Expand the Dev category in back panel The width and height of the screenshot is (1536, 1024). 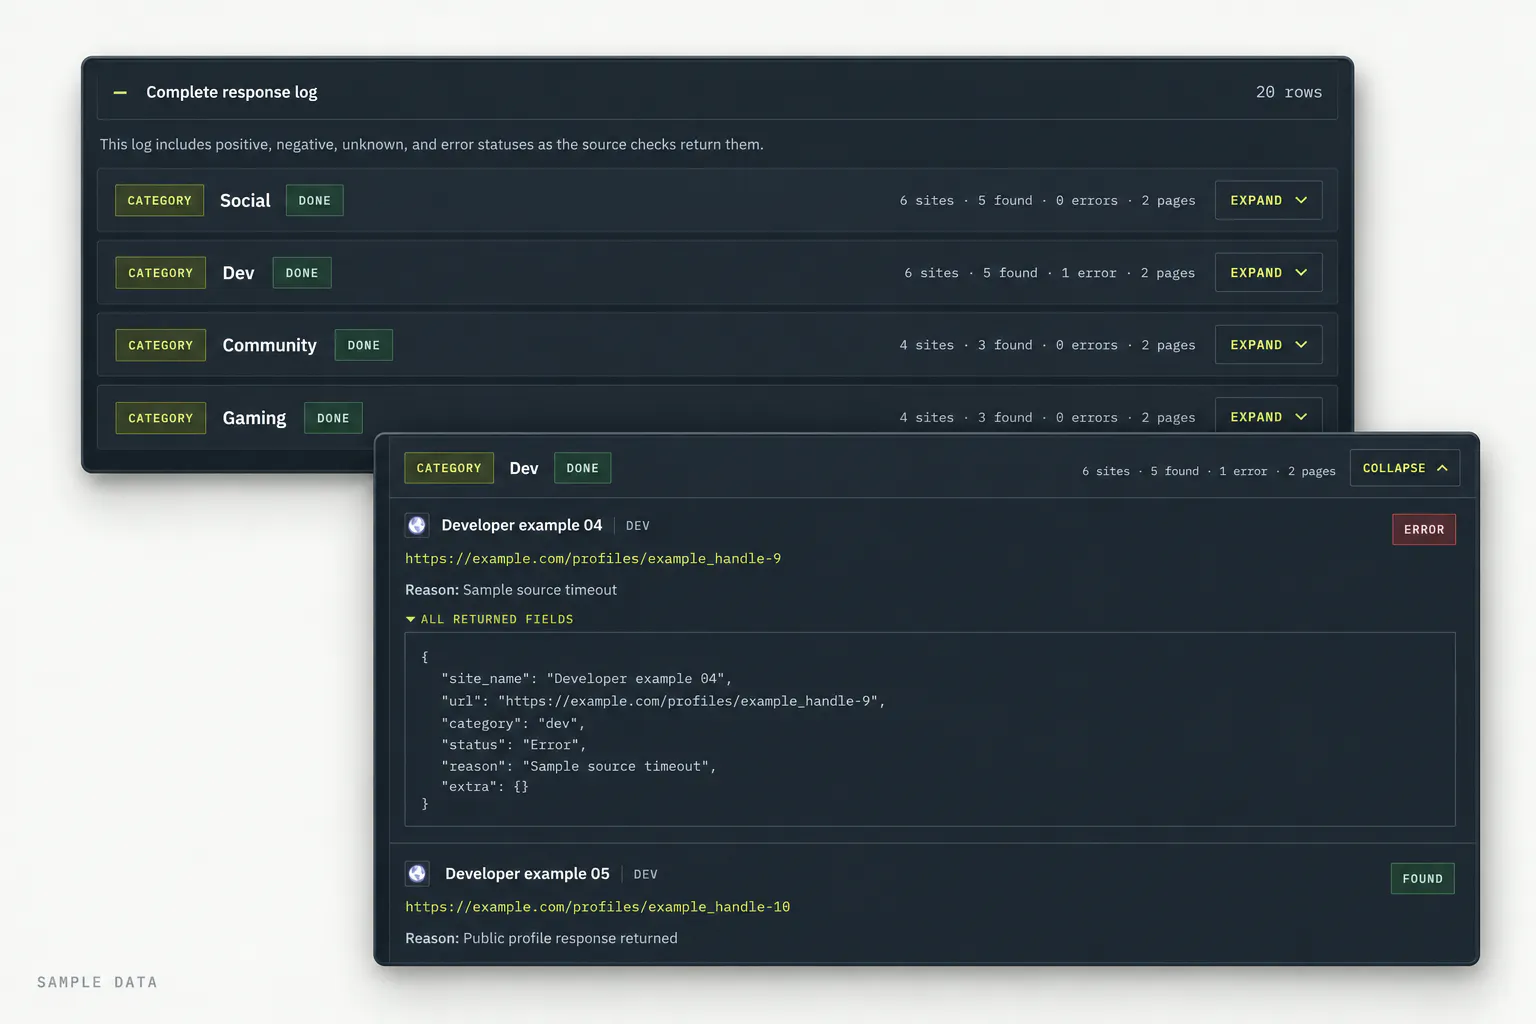(x=1268, y=272)
